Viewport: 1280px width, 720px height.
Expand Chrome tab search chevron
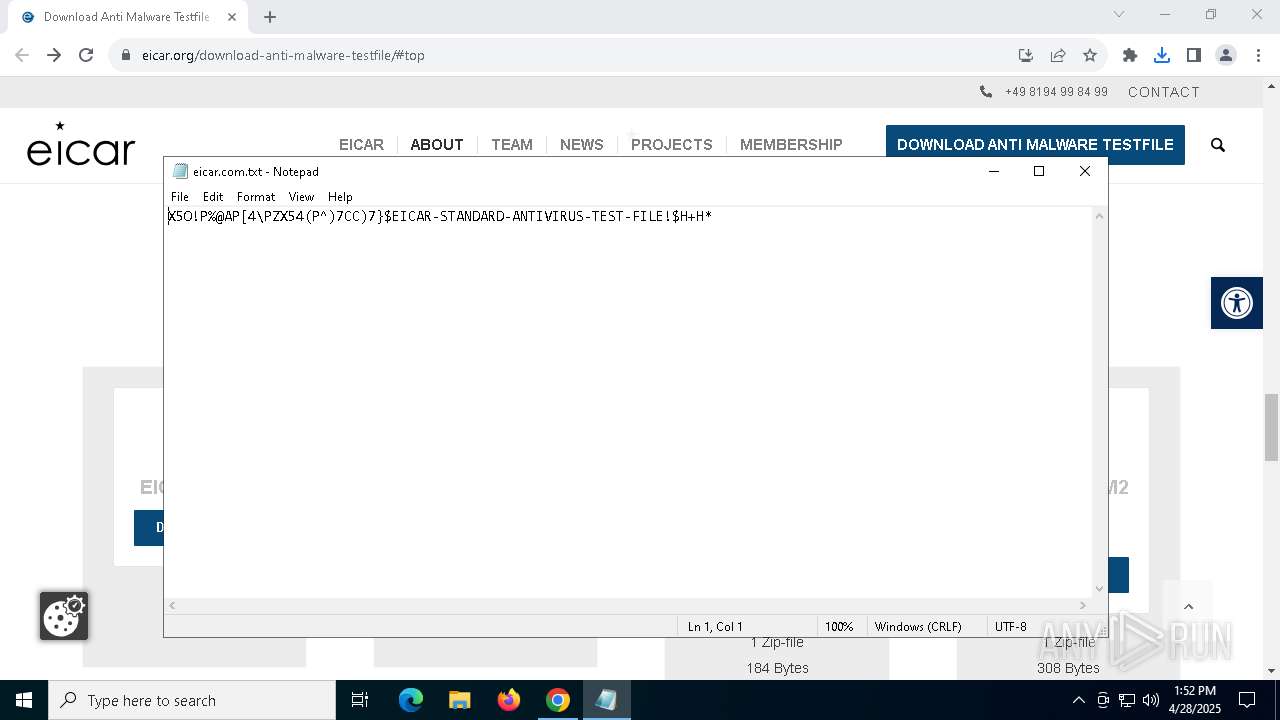(x=1119, y=14)
